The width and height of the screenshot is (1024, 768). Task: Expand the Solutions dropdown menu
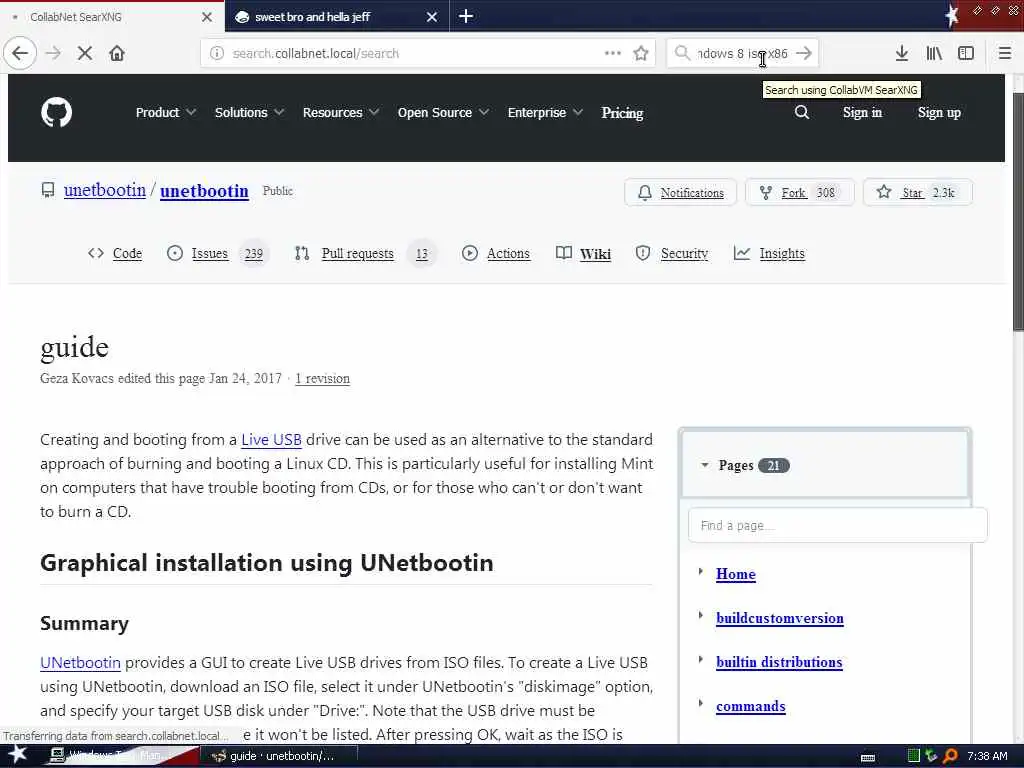249,112
